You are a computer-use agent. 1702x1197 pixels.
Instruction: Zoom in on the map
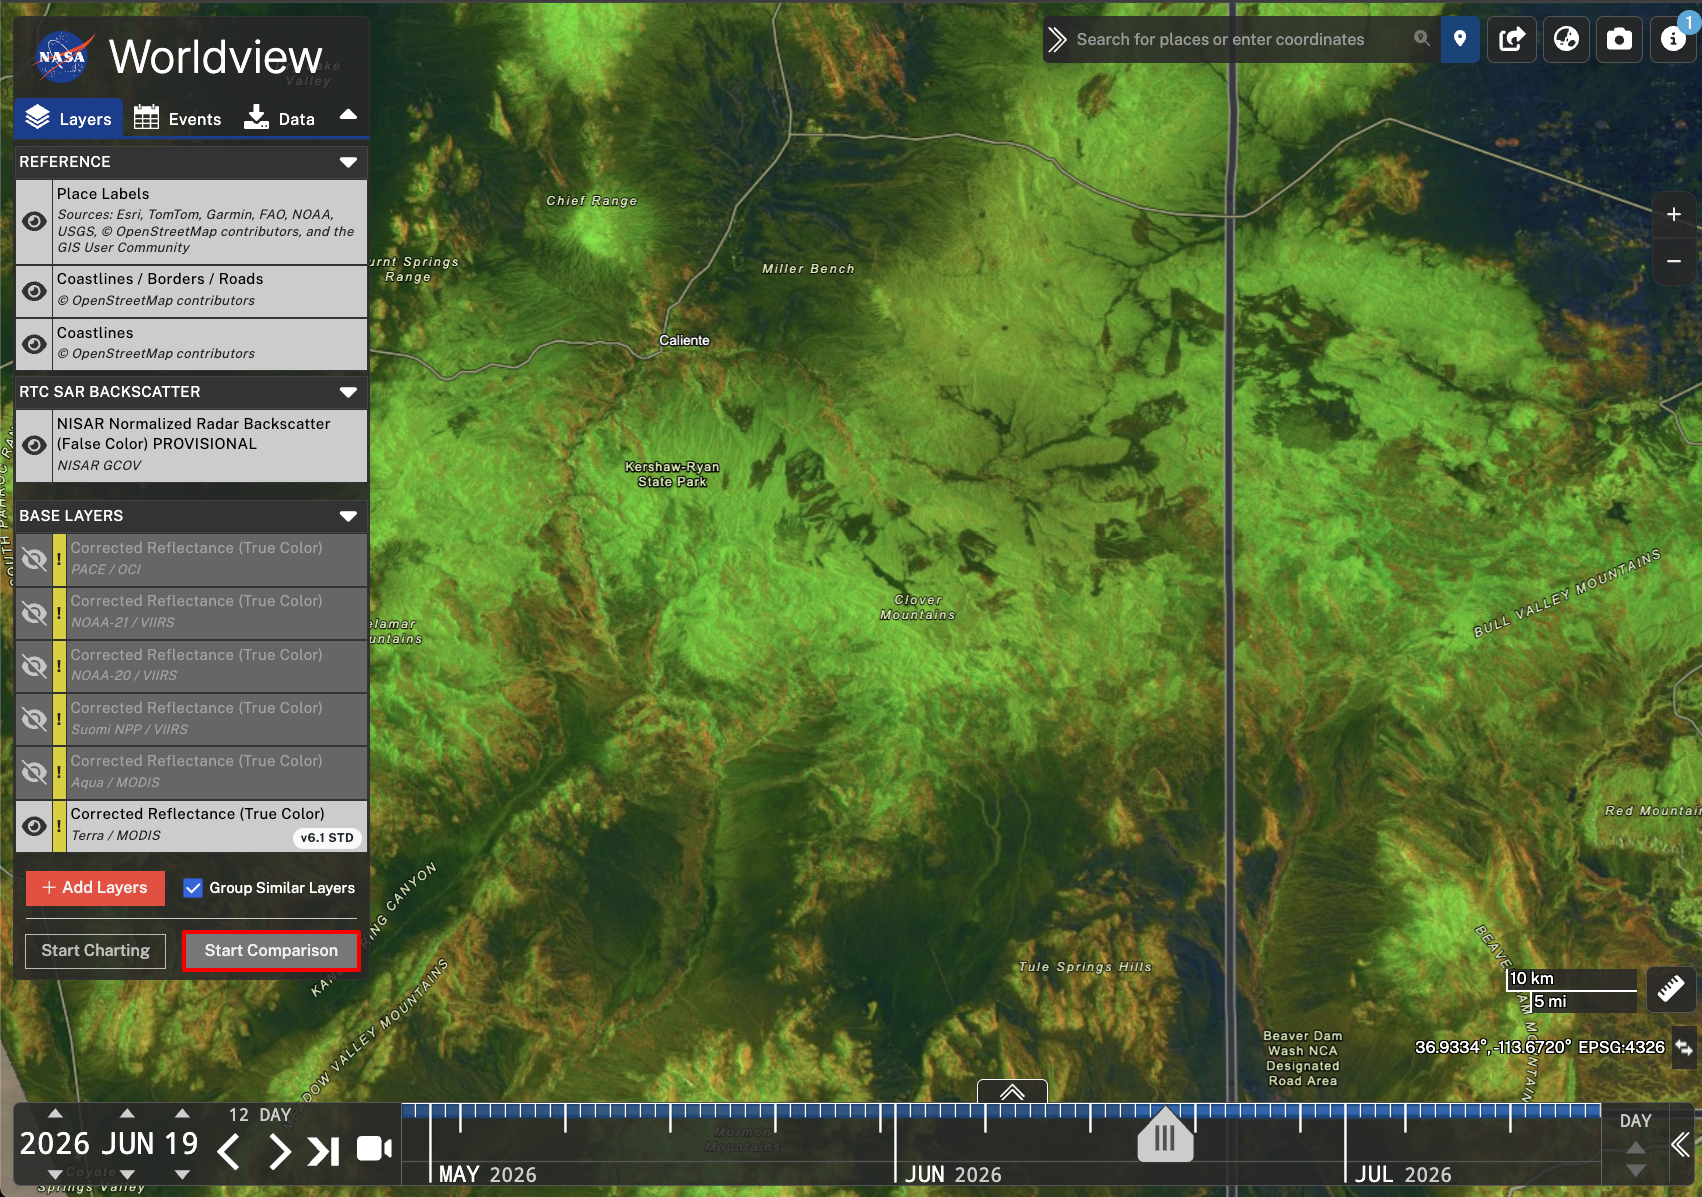point(1674,214)
